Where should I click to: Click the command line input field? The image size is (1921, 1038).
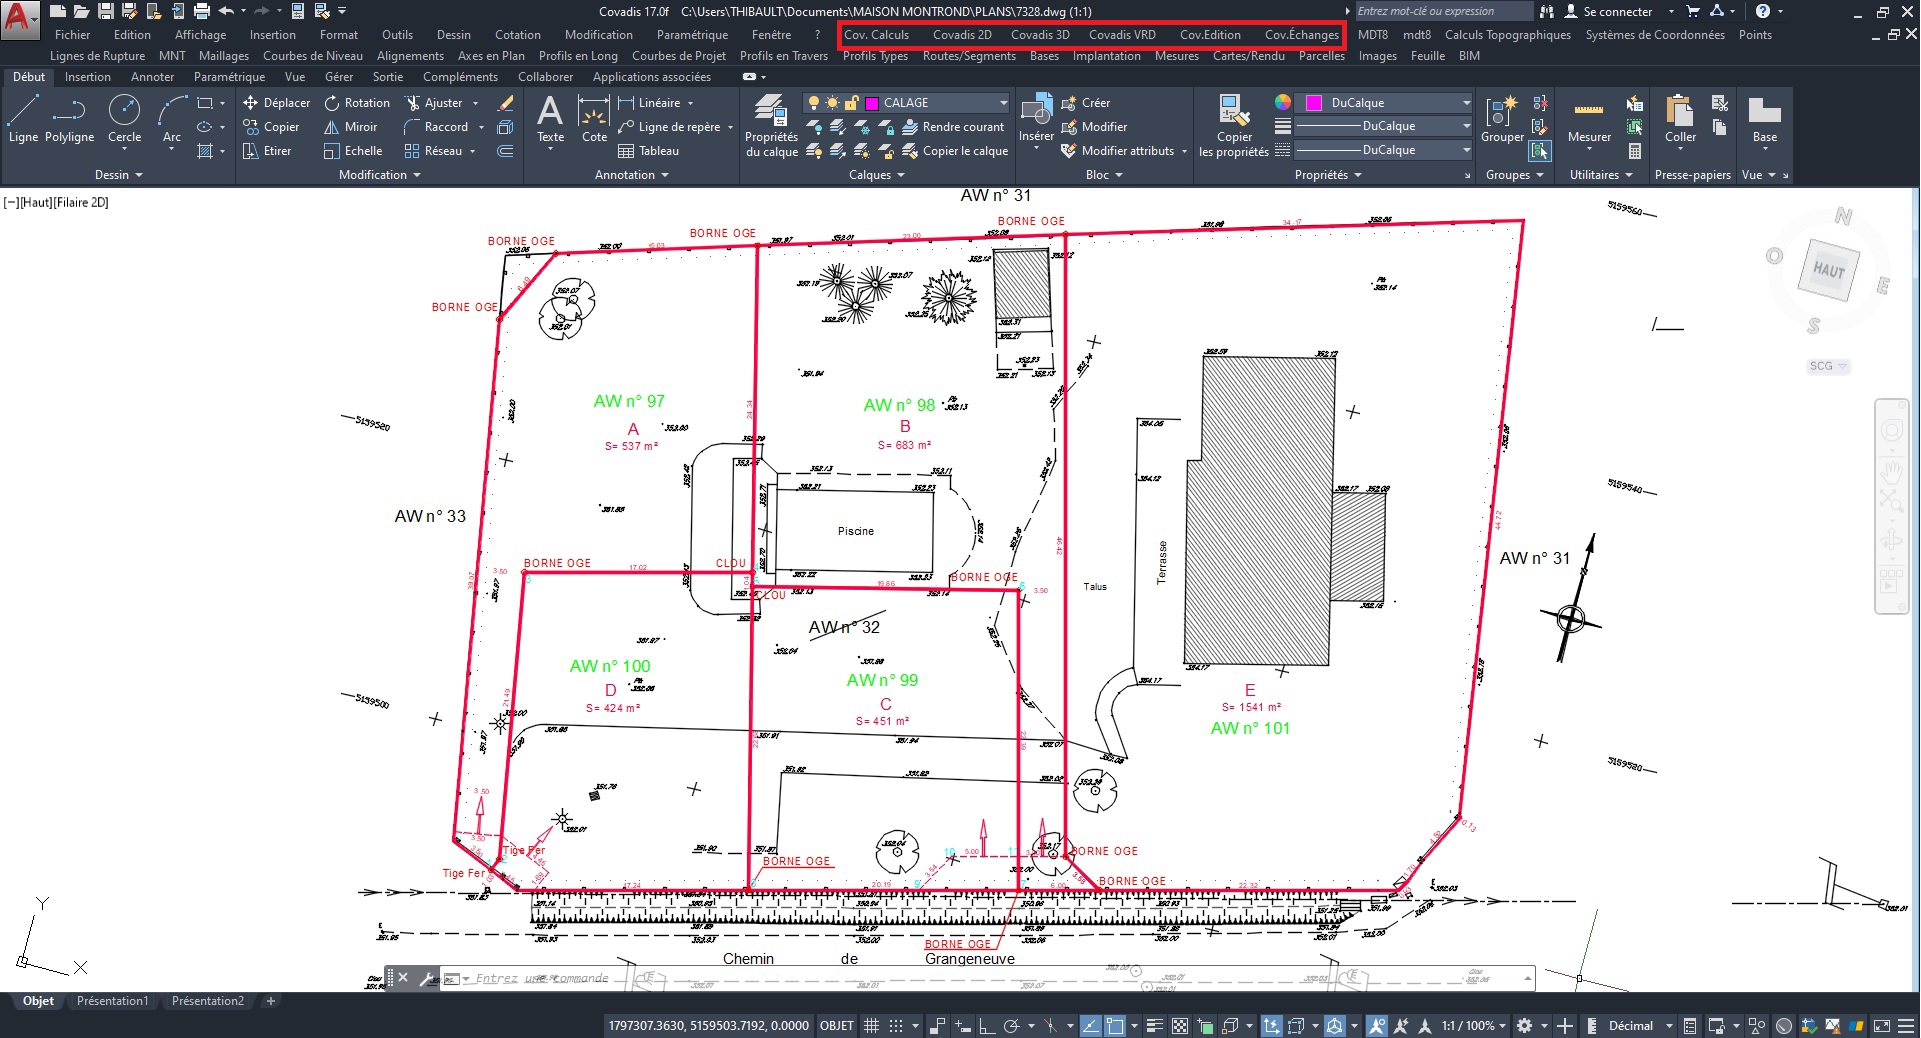click(990, 978)
